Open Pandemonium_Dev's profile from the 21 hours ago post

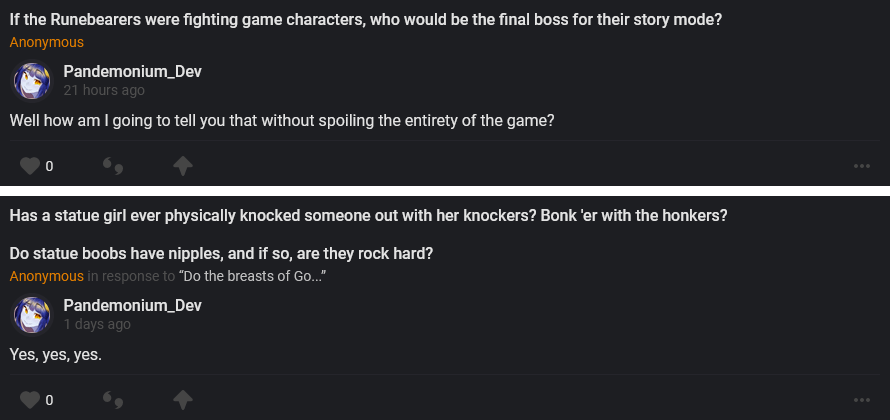133,71
